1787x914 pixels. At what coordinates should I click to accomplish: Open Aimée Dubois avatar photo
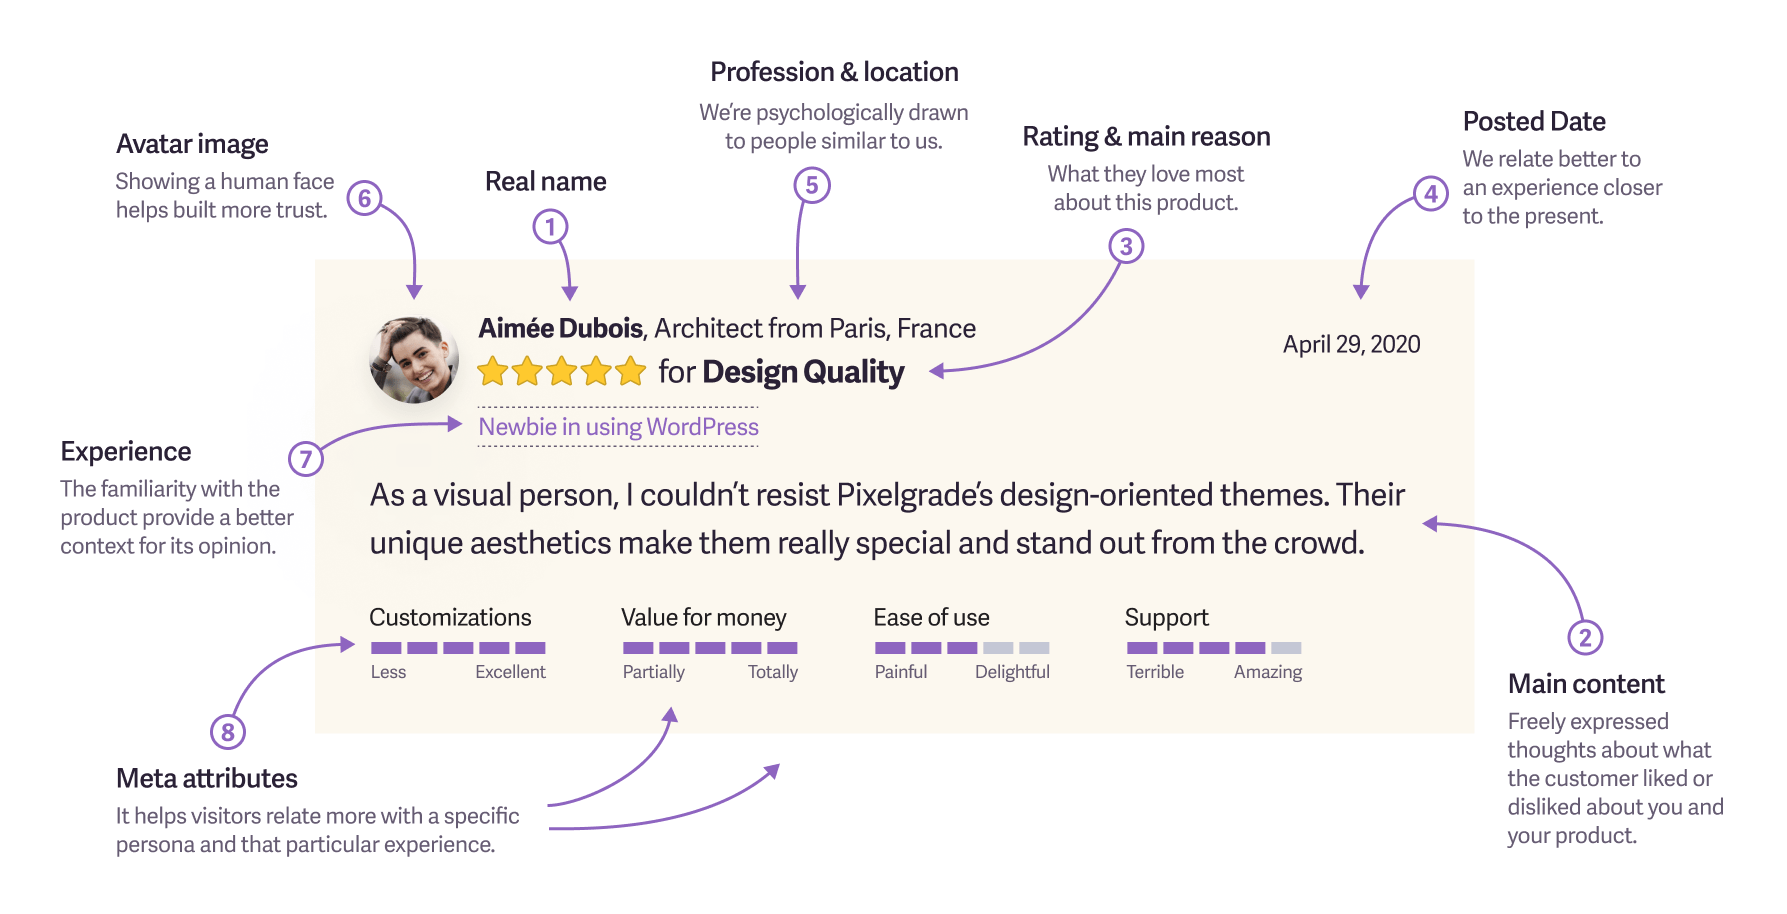point(414,360)
